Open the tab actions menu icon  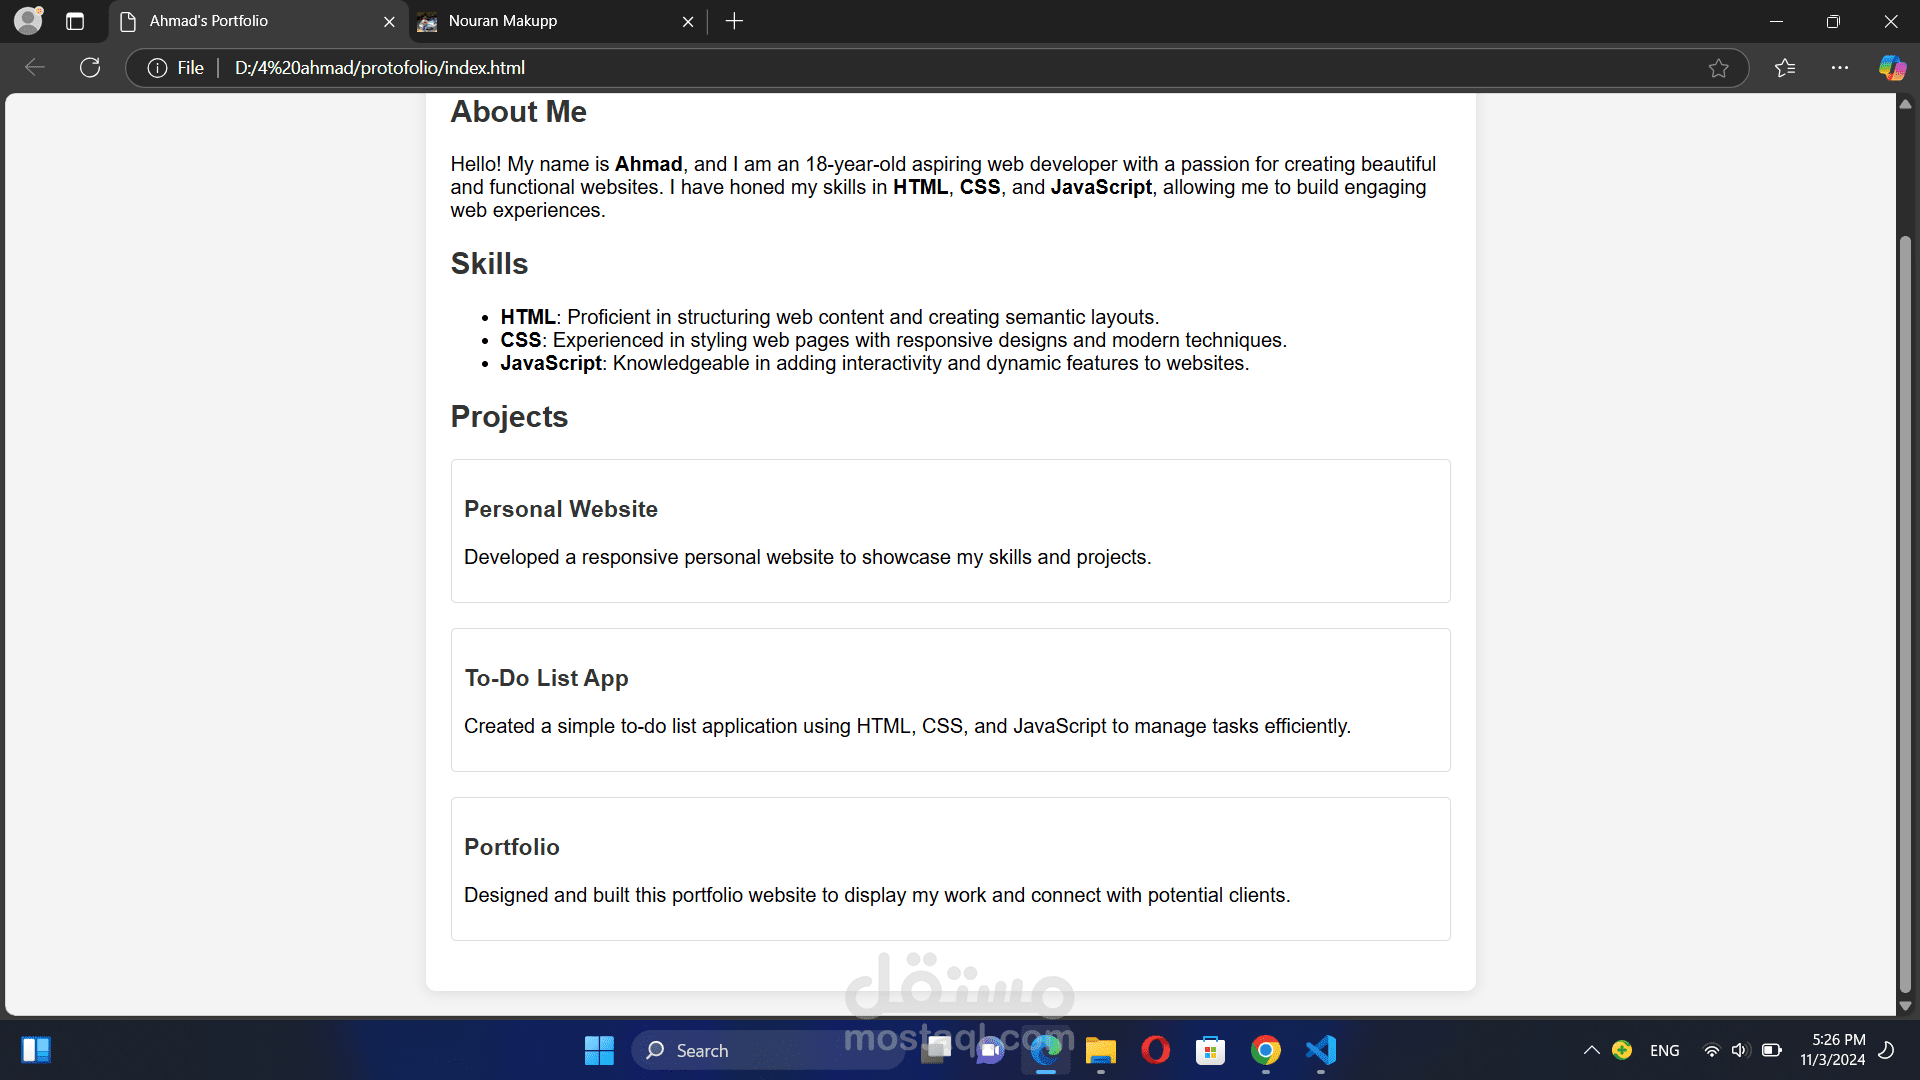click(75, 21)
